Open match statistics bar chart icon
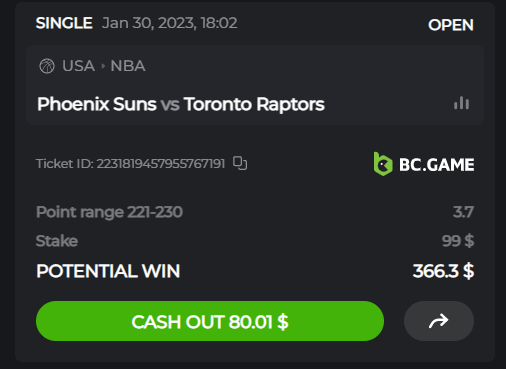The width and height of the screenshot is (506, 369). [461, 103]
